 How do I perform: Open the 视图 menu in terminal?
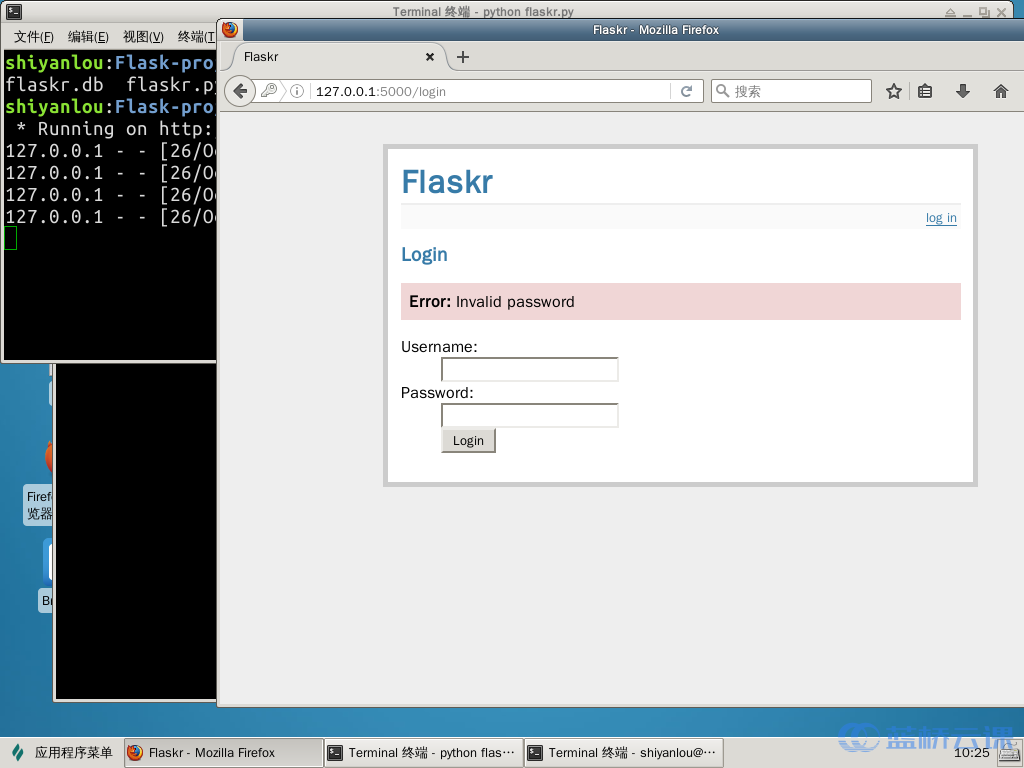(143, 37)
